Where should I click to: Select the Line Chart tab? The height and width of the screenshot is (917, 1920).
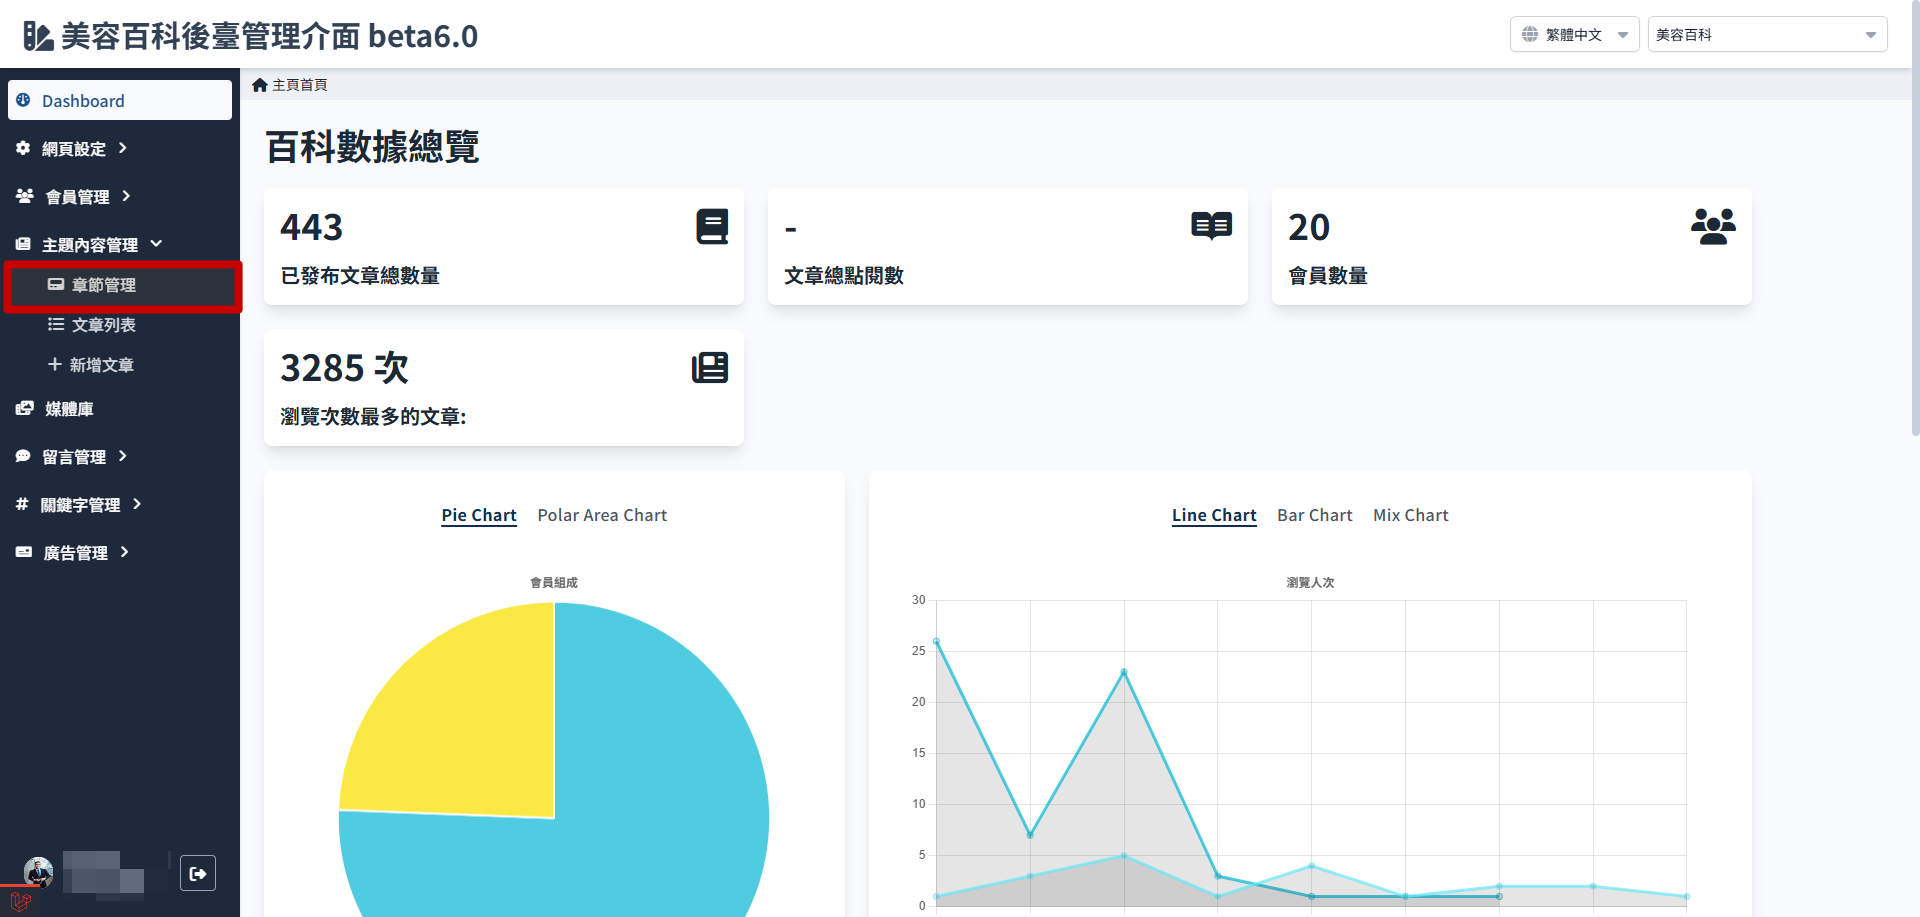pyautogui.click(x=1214, y=515)
